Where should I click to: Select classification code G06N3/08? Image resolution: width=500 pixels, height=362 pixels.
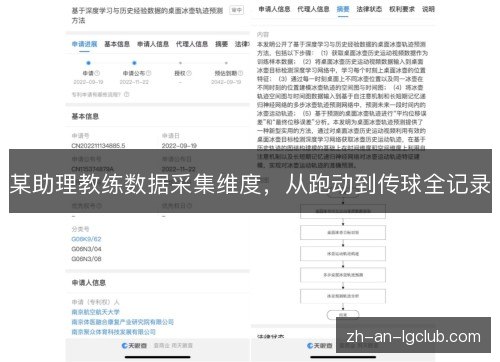[x=86, y=259]
